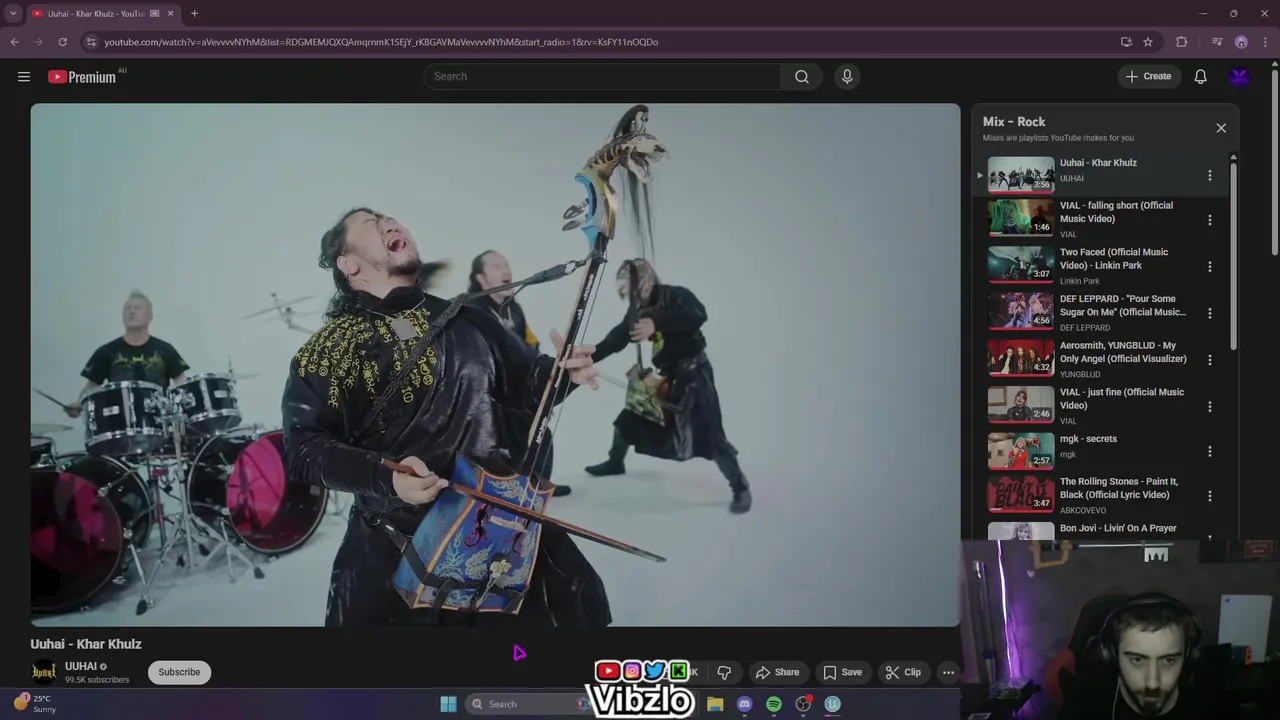Open Spotify from the taskbar
Viewport: 1280px width, 720px height.
[774, 704]
